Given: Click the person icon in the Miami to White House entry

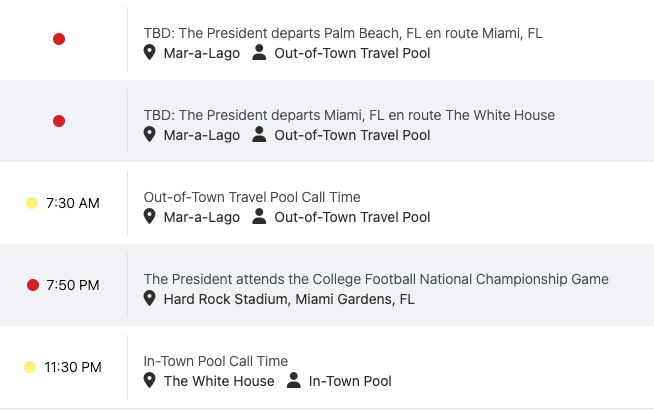Looking at the screenshot, I should coord(260,135).
